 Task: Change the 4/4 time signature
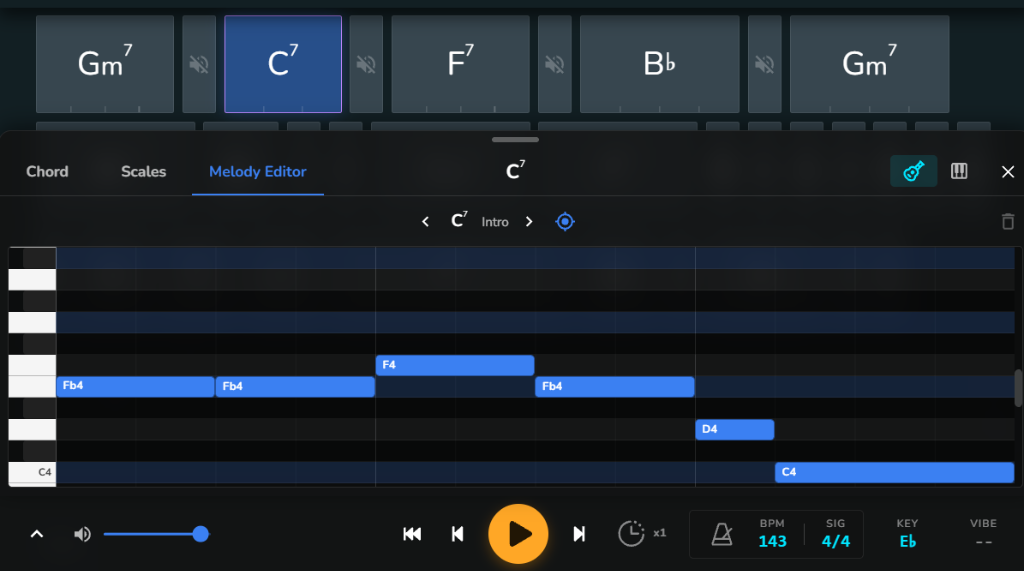point(836,542)
